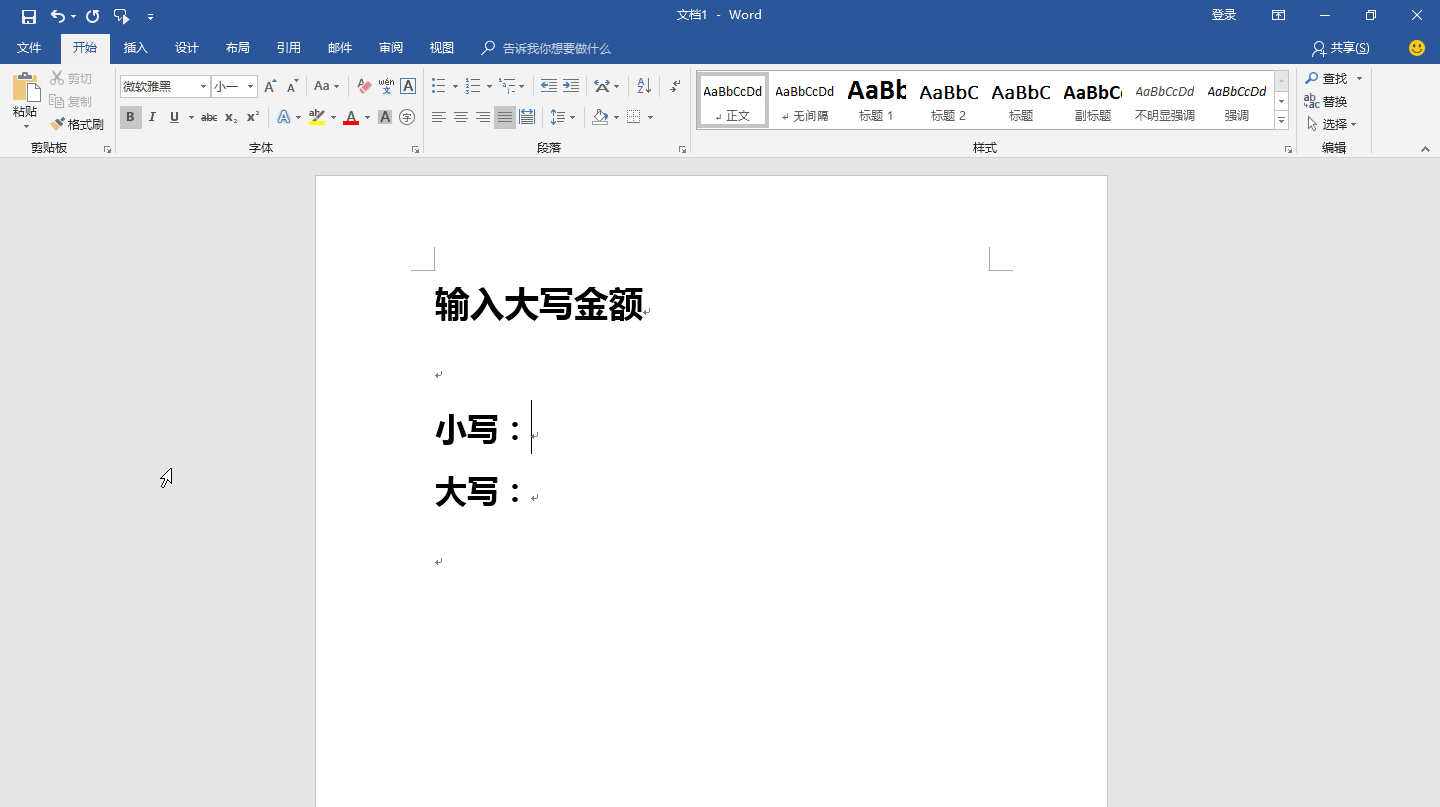Switch to the 插入 (Insert) tab
1440x807 pixels.
[x=135, y=48]
